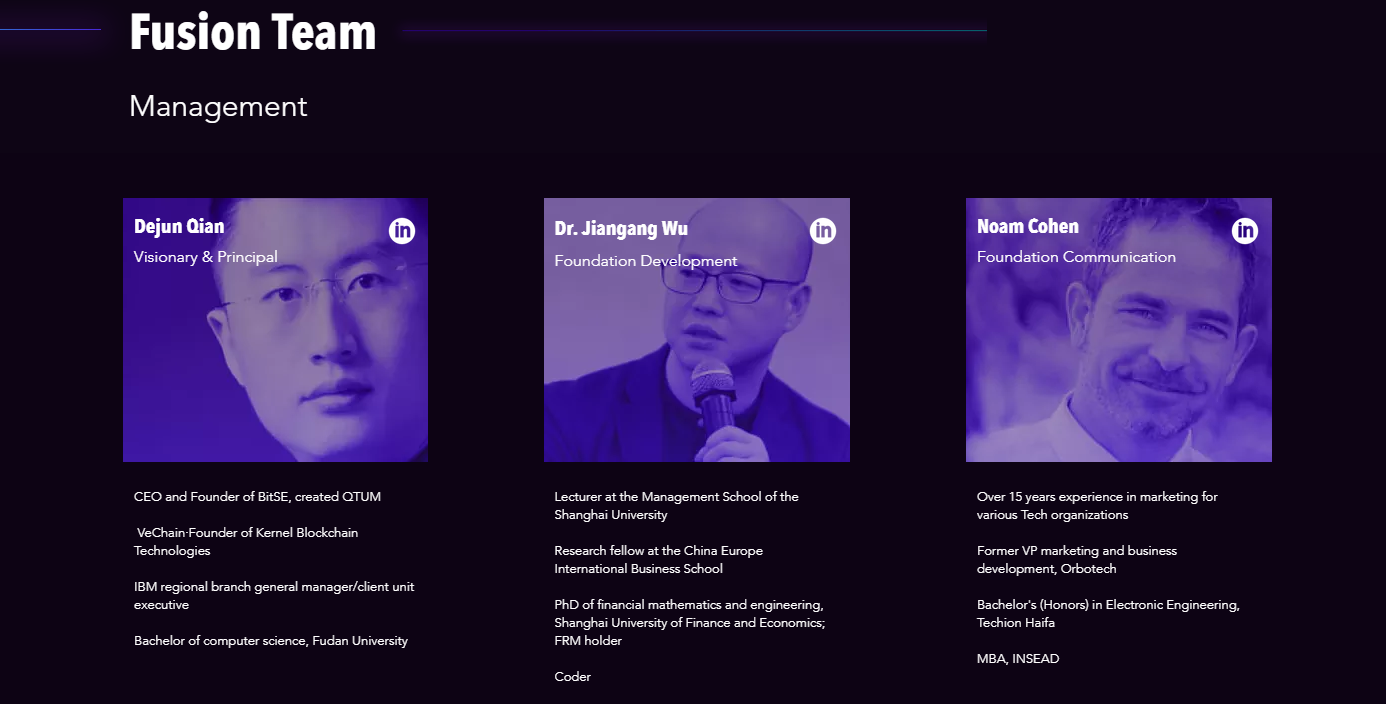Click the Foundation Development role text
This screenshot has width=1386, height=704.
click(646, 261)
